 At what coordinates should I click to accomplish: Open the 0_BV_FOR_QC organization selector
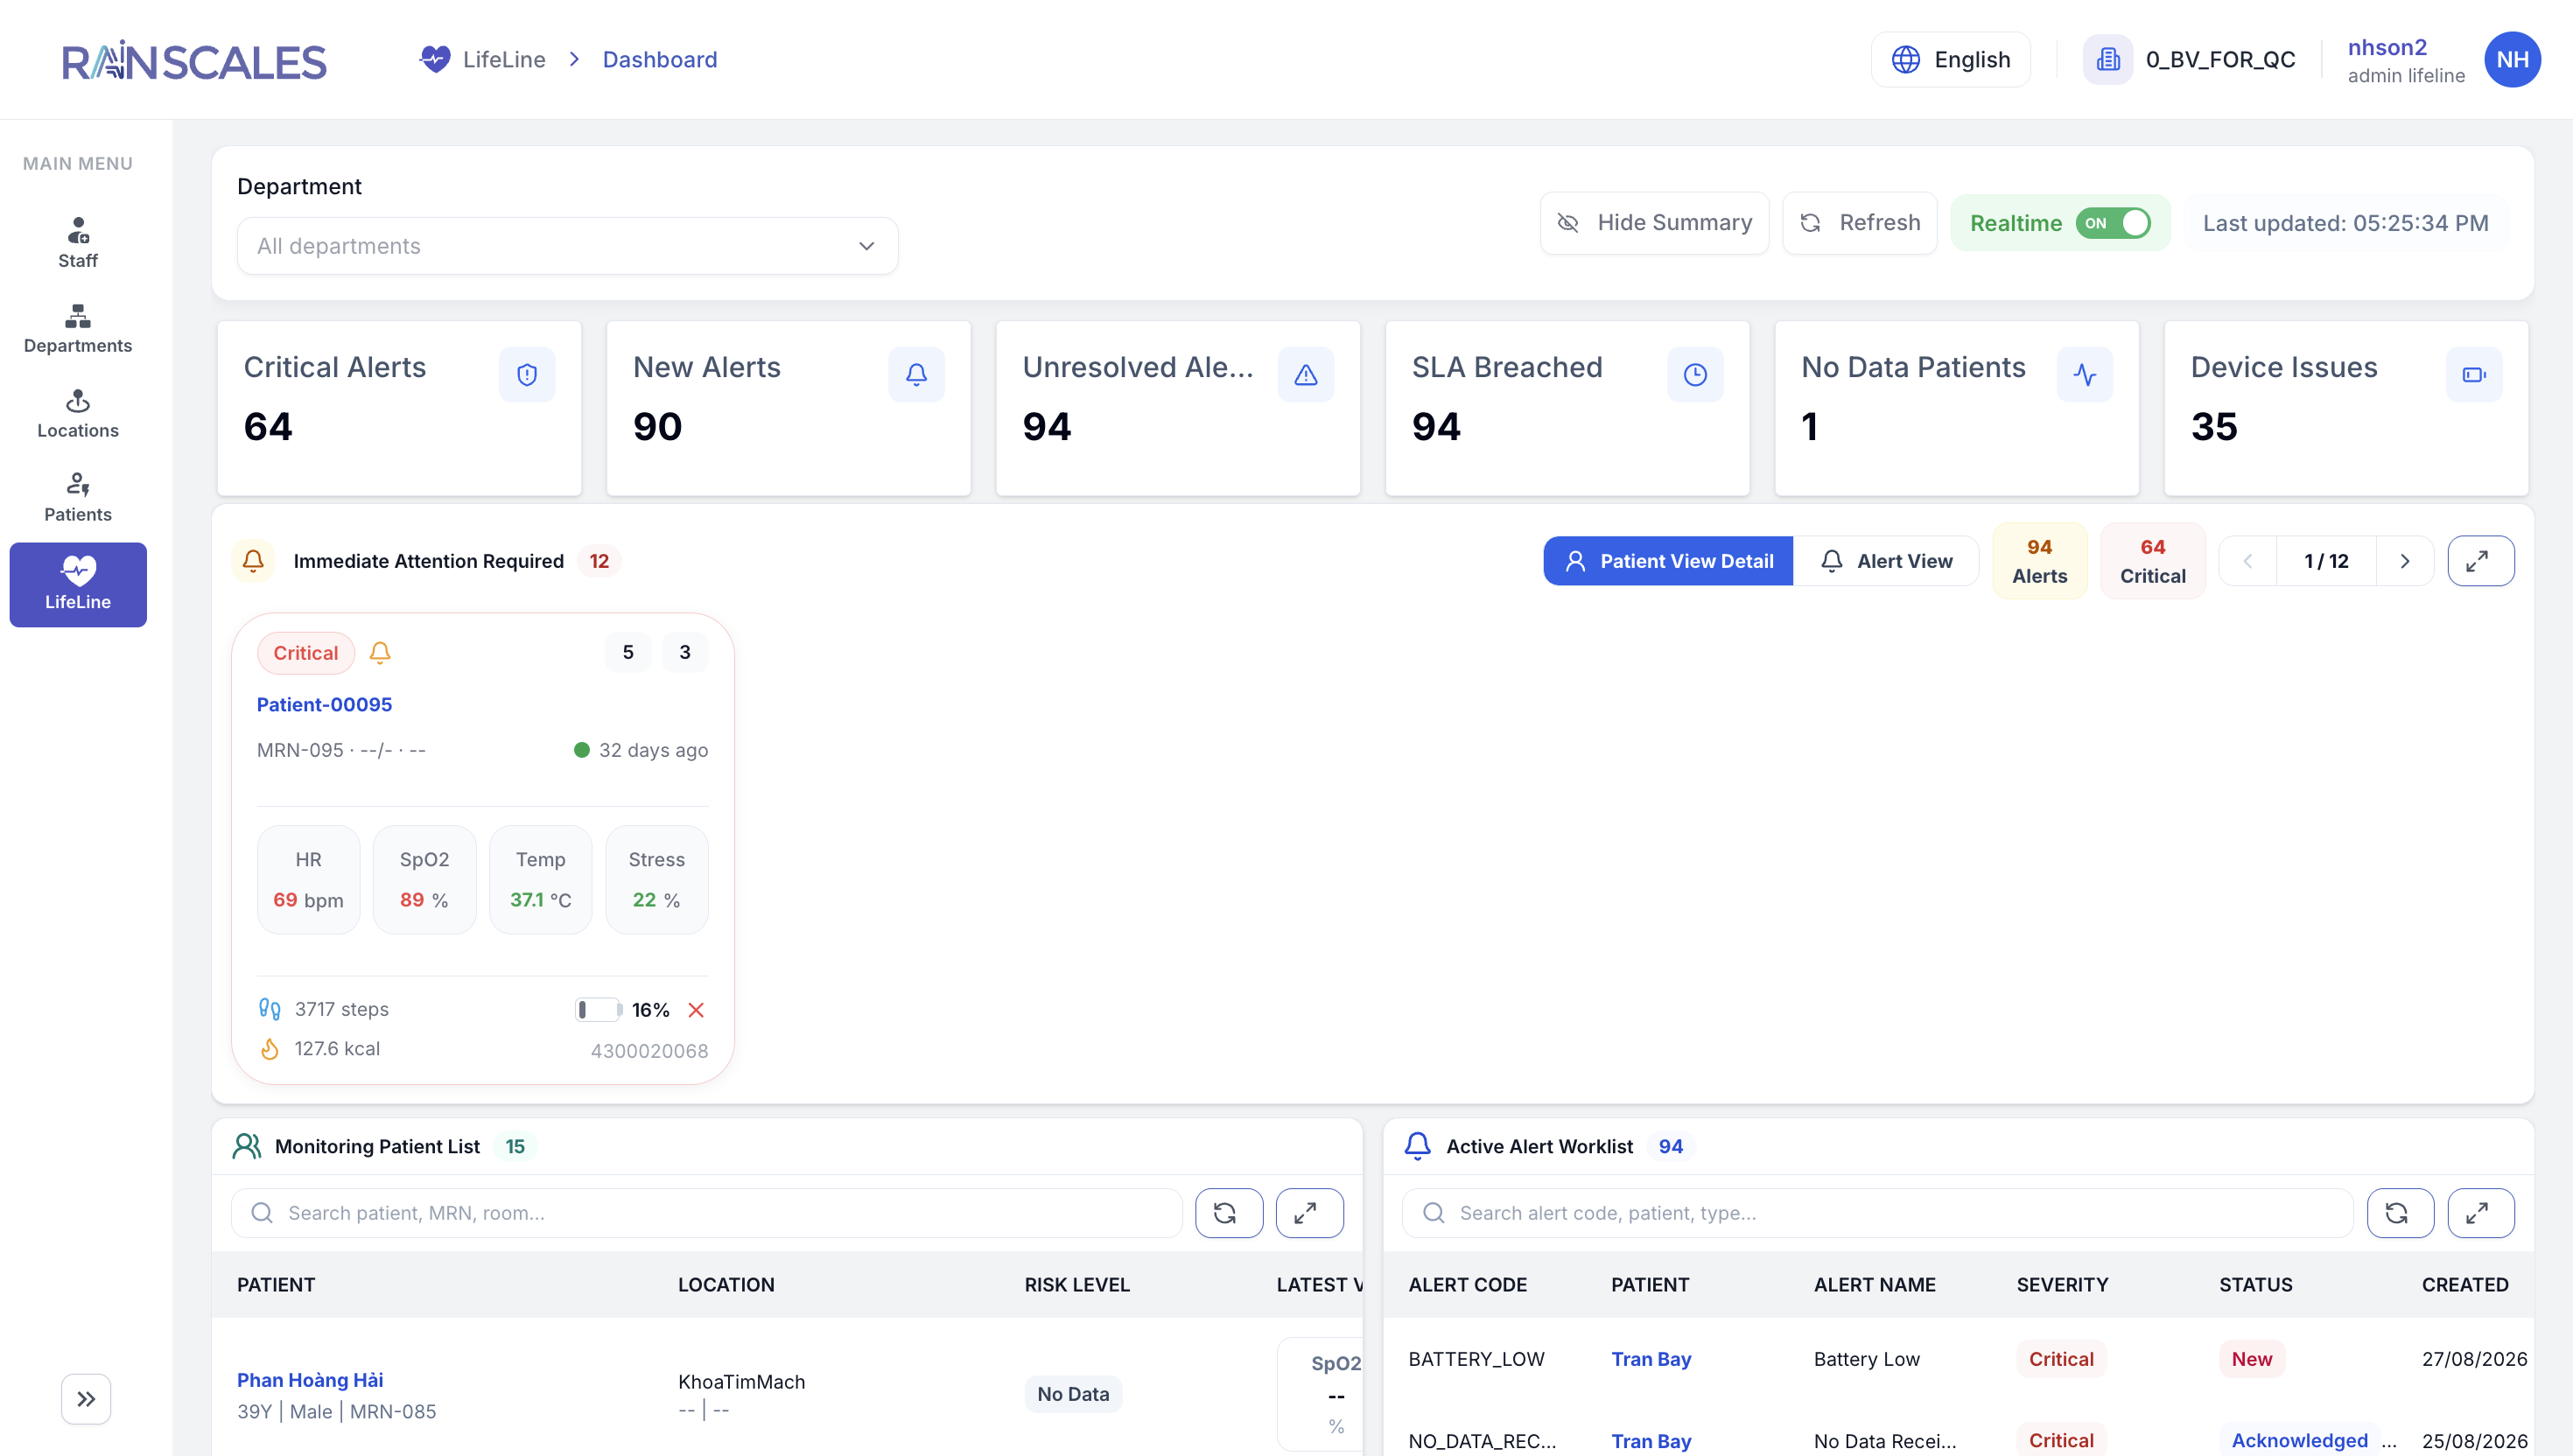click(2189, 60)
